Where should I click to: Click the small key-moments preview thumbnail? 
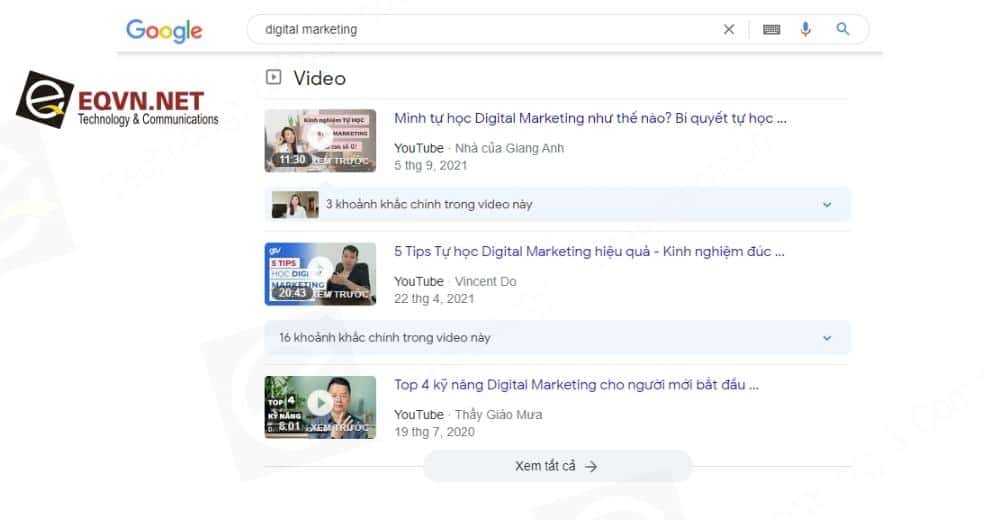click(295, 205)
